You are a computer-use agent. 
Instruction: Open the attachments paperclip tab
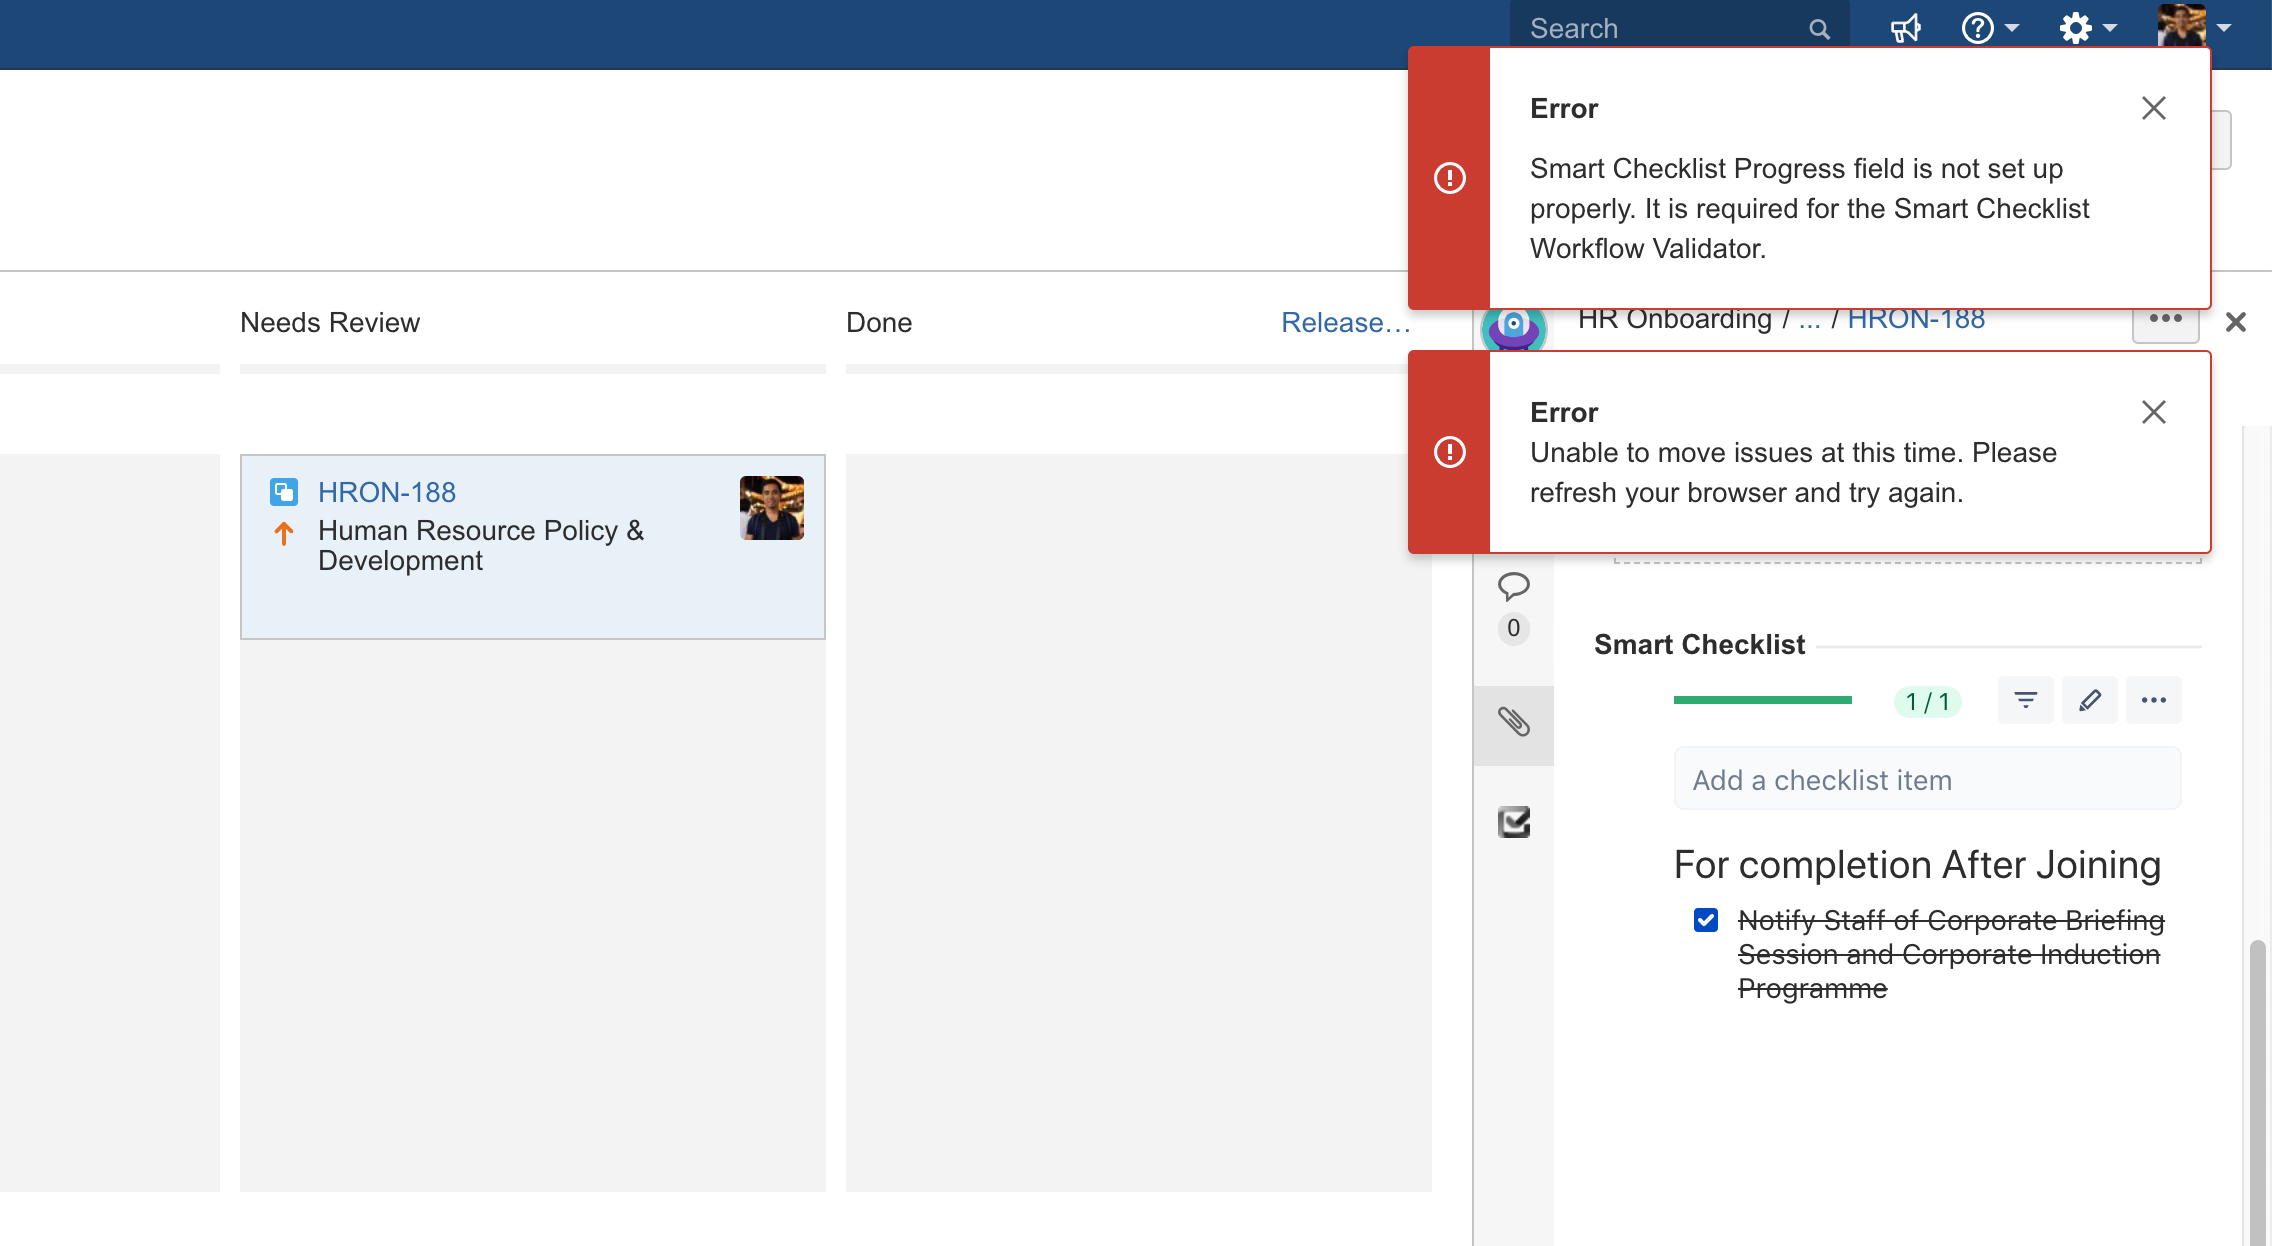point(1514,722)
